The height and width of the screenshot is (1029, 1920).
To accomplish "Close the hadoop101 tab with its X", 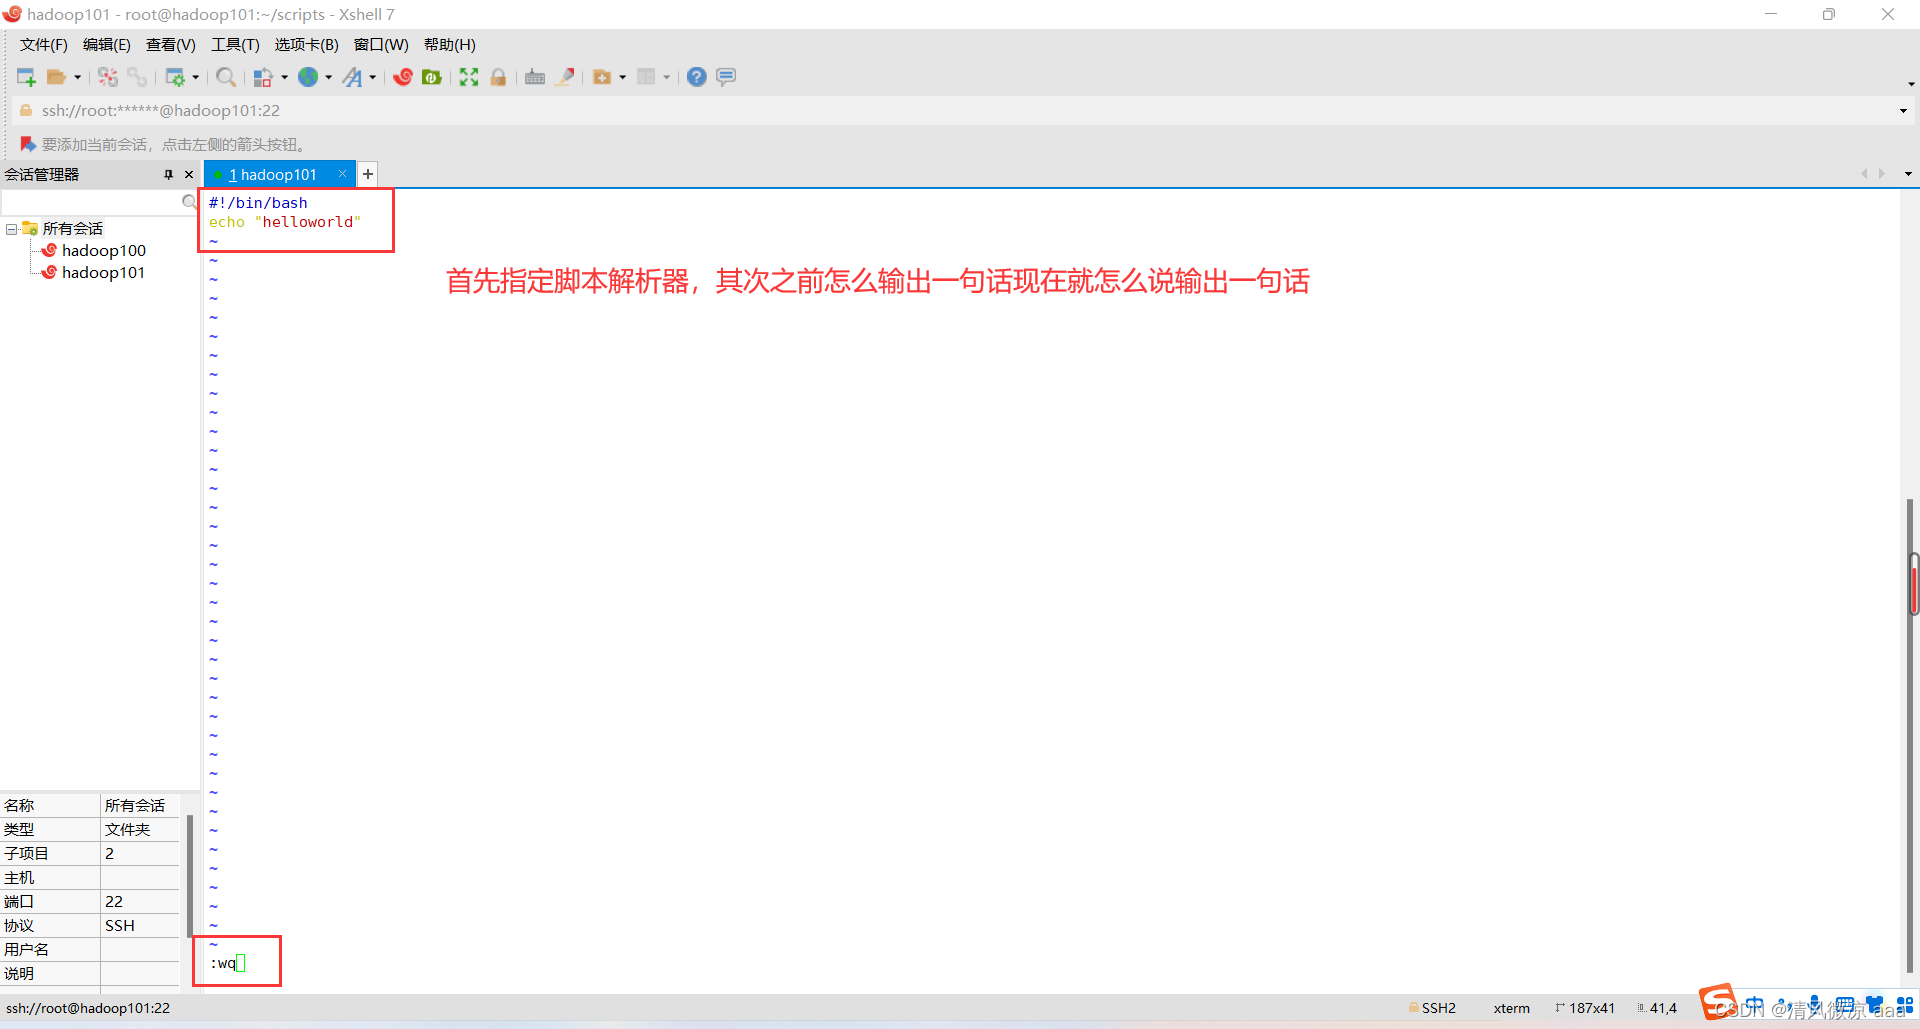I will point(342,174).
